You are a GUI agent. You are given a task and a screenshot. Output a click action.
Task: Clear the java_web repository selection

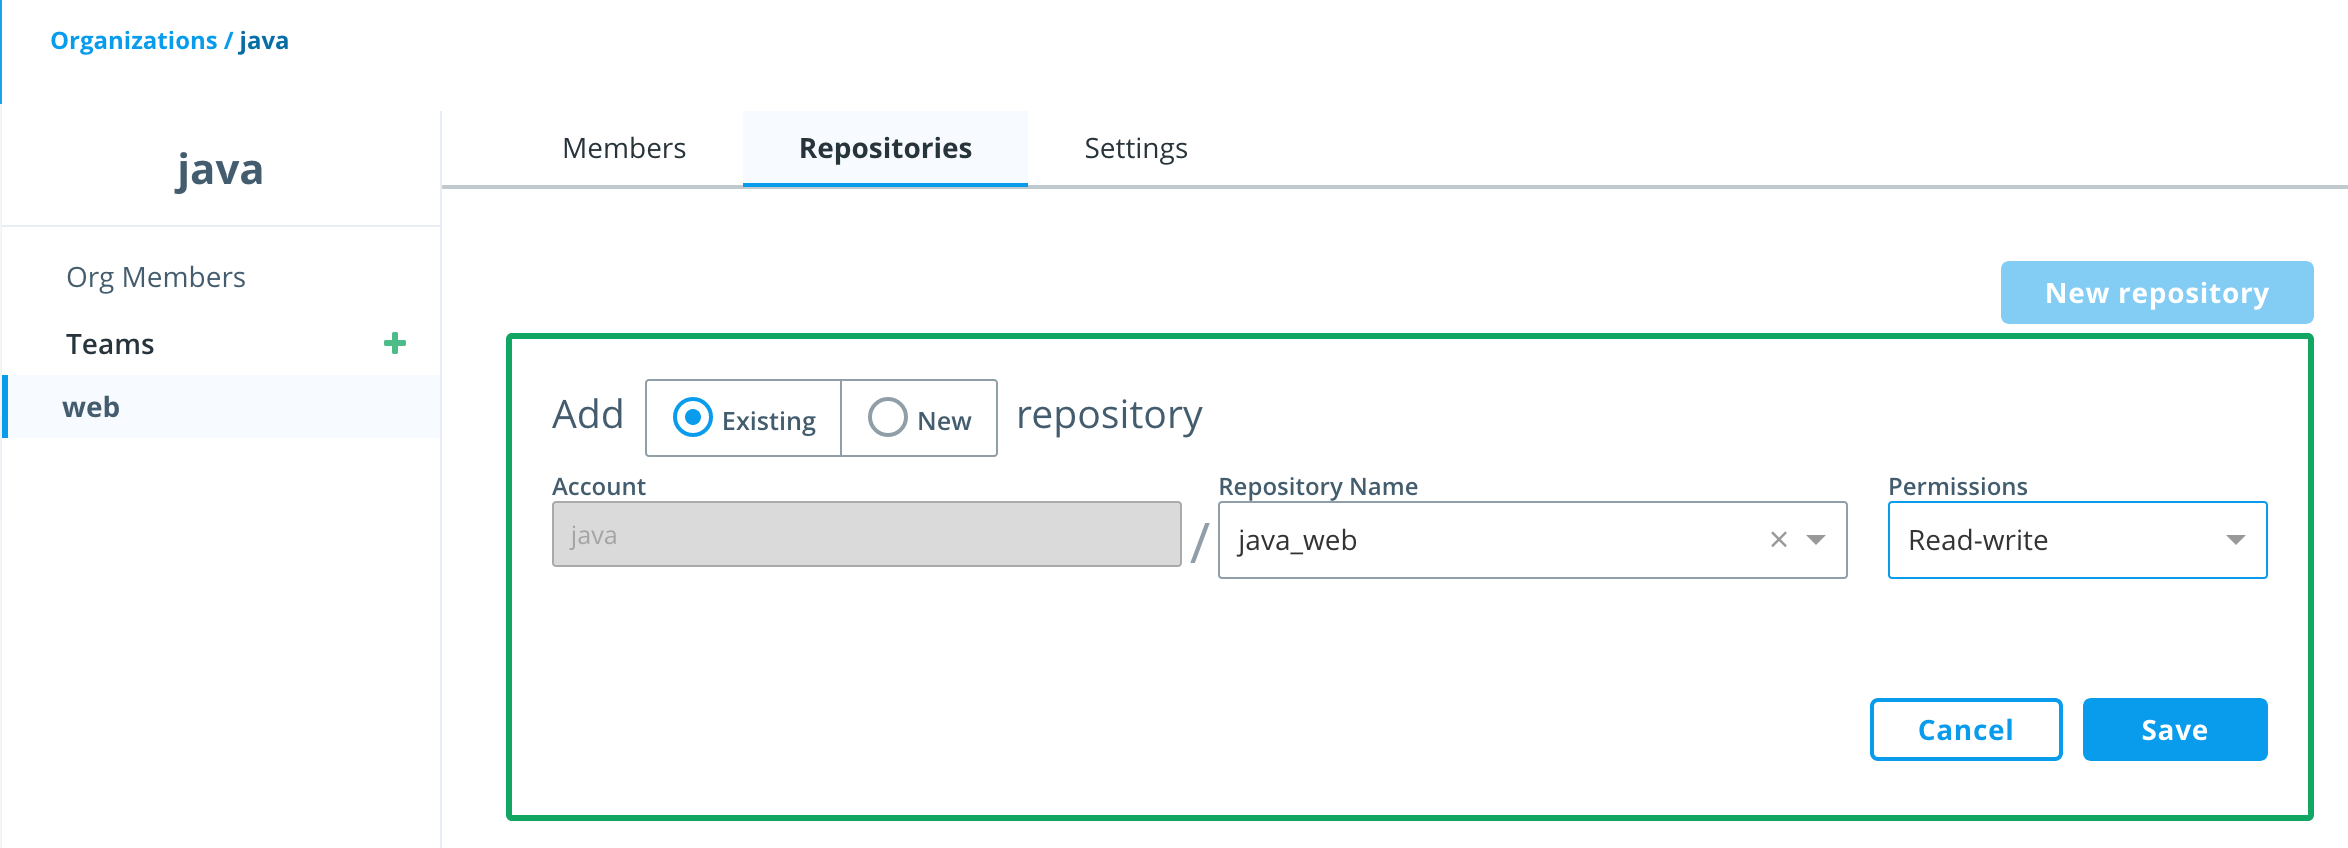point(1778,540)
